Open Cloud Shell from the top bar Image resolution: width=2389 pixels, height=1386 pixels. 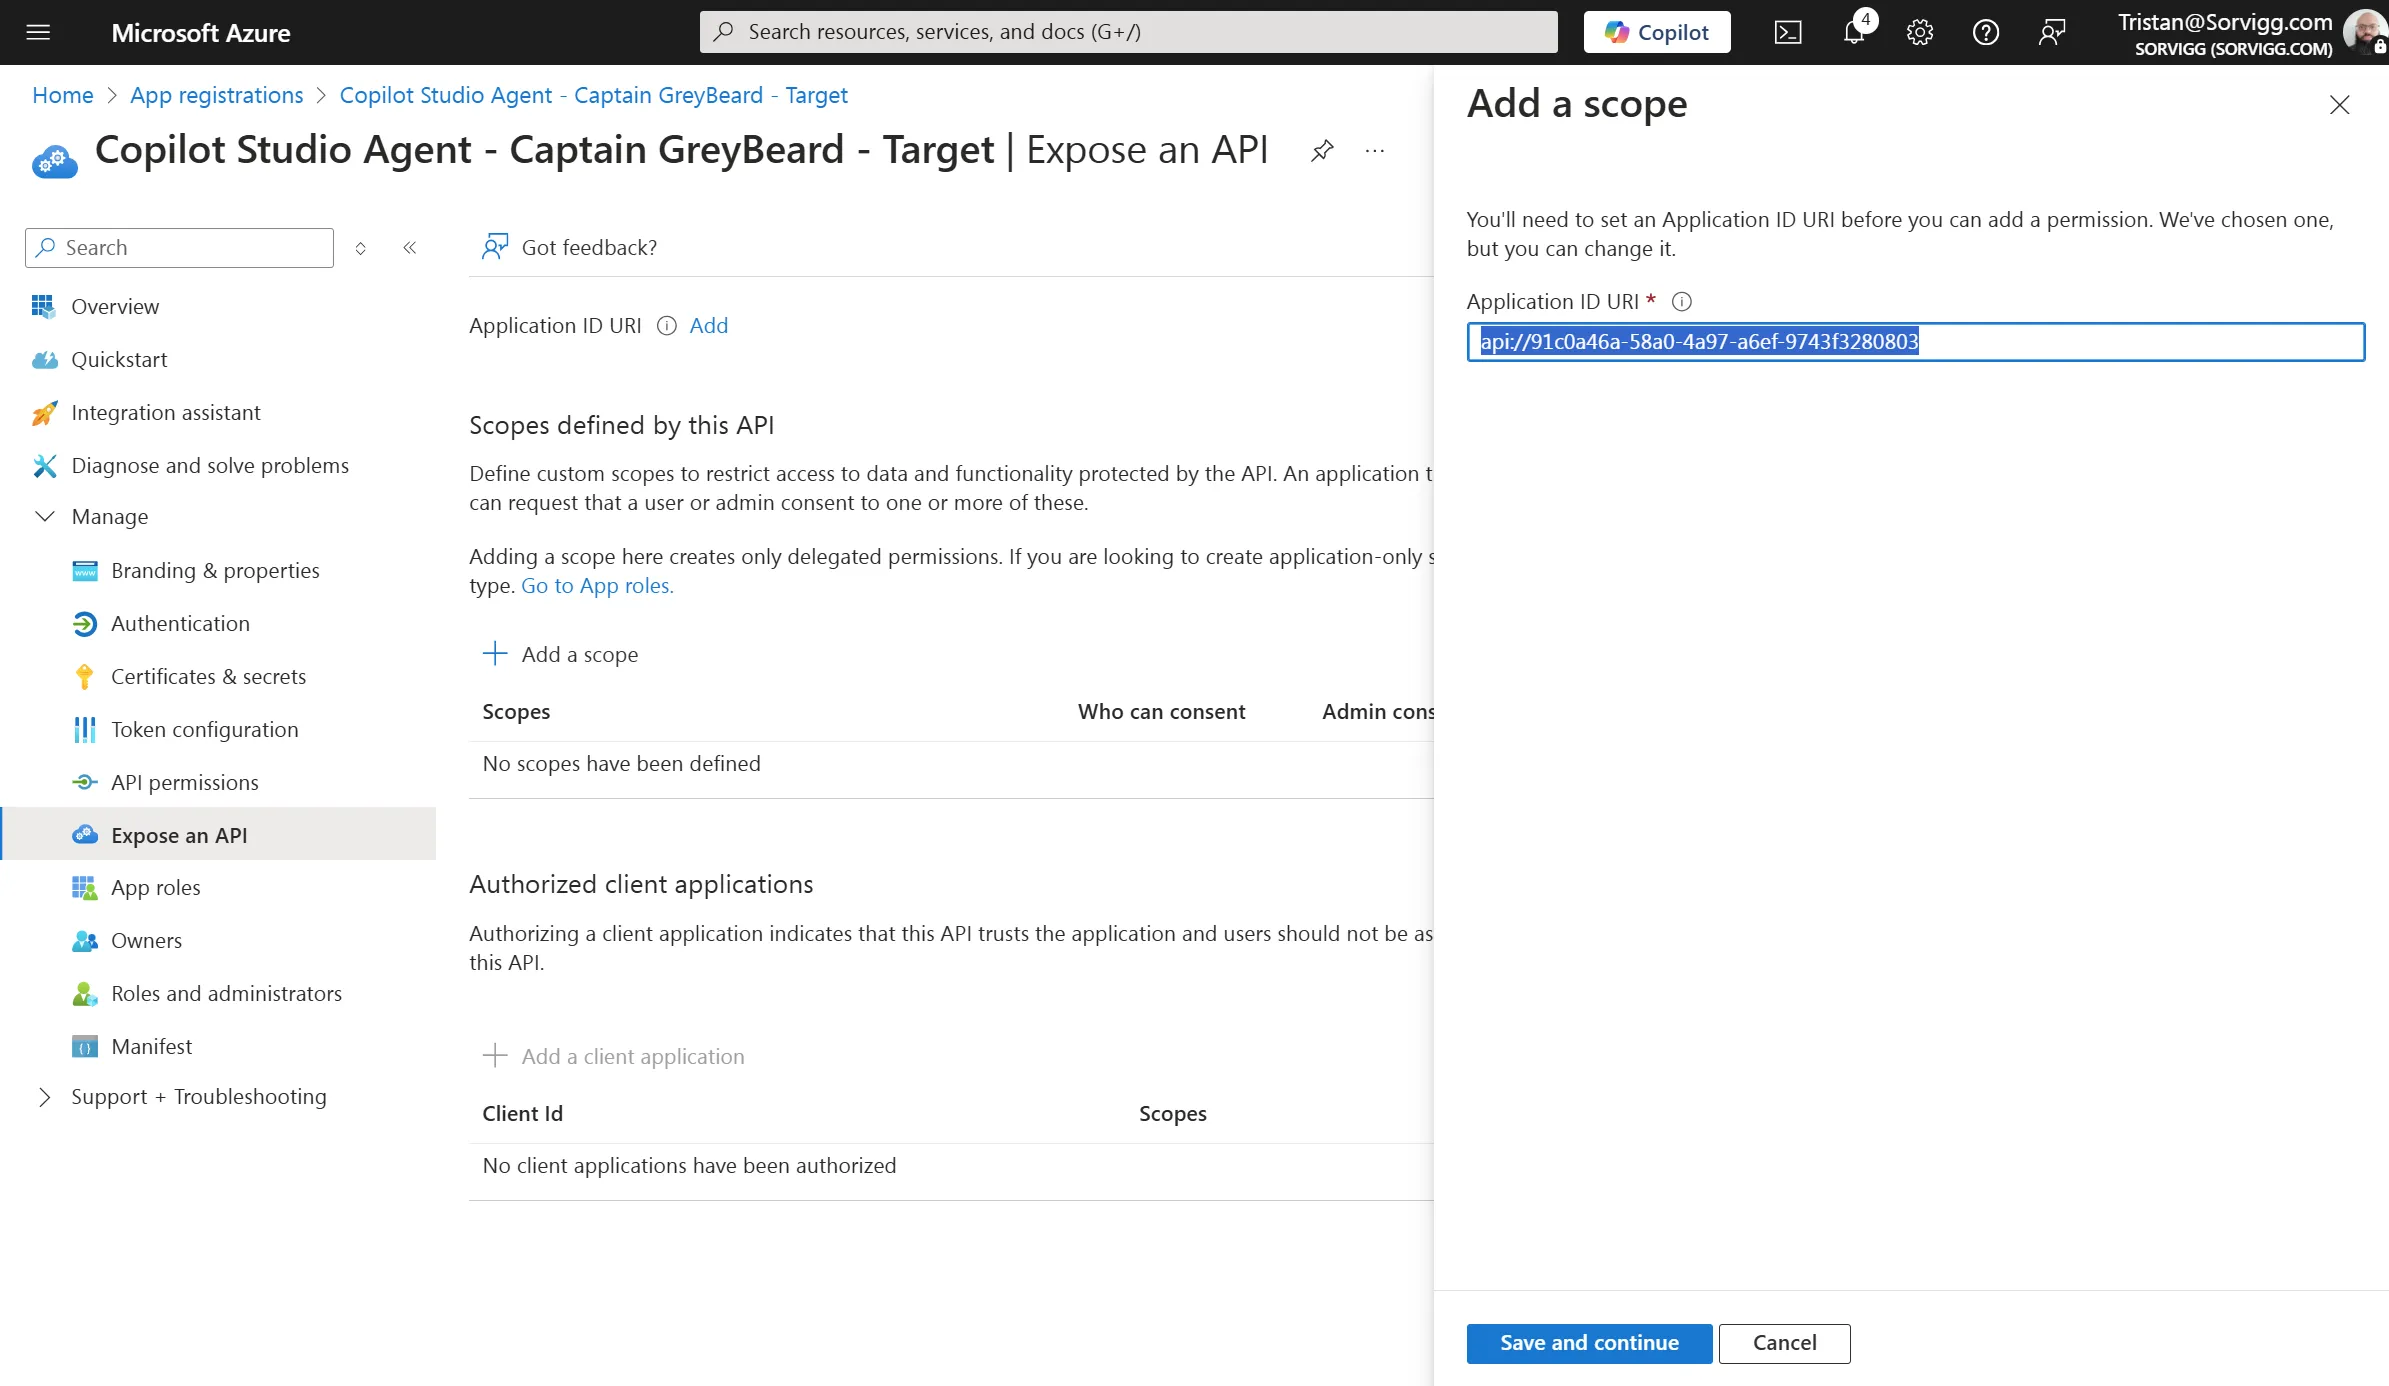1788,32
